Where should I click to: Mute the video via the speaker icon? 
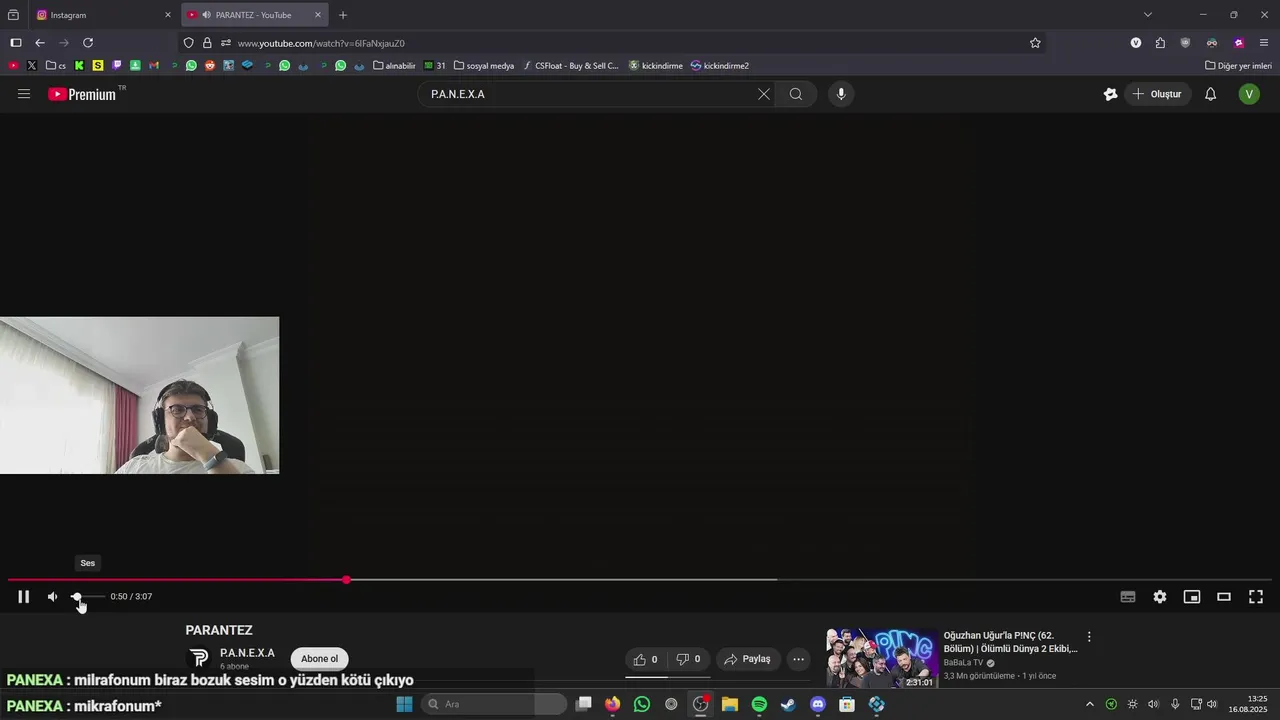[x=53, y=597]
